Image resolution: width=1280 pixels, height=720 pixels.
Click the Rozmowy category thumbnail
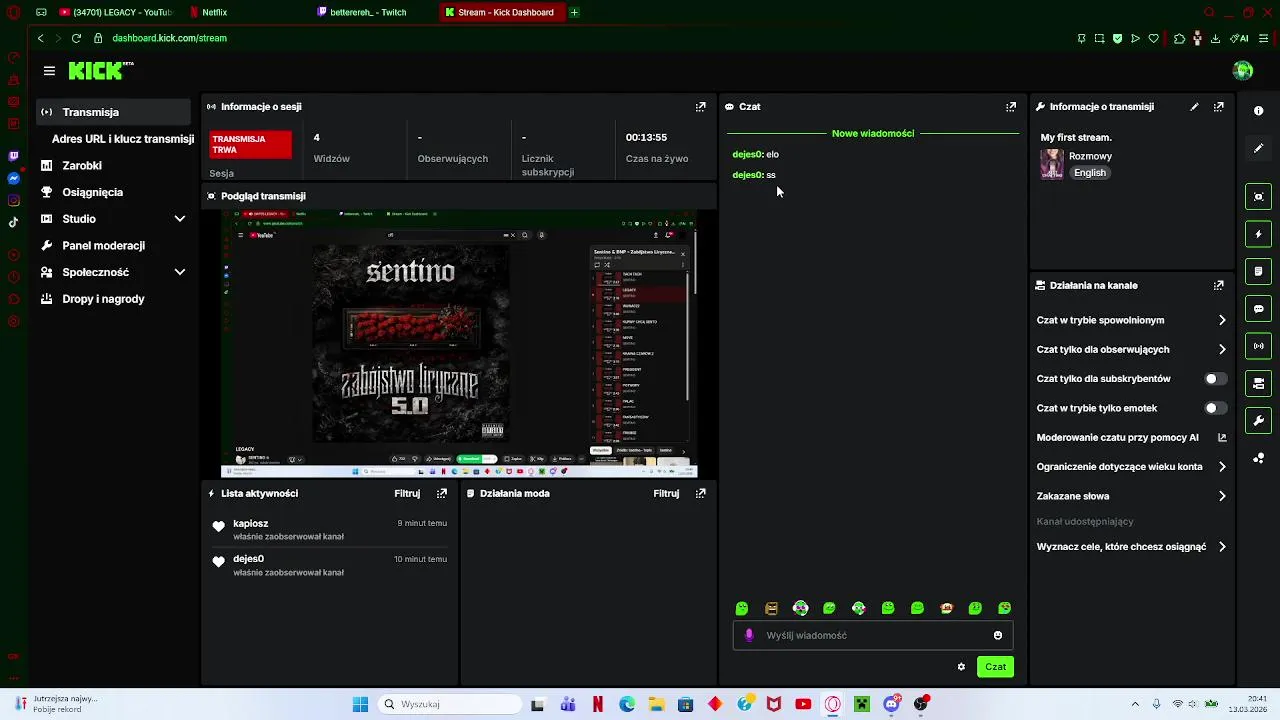(1052, 164)
